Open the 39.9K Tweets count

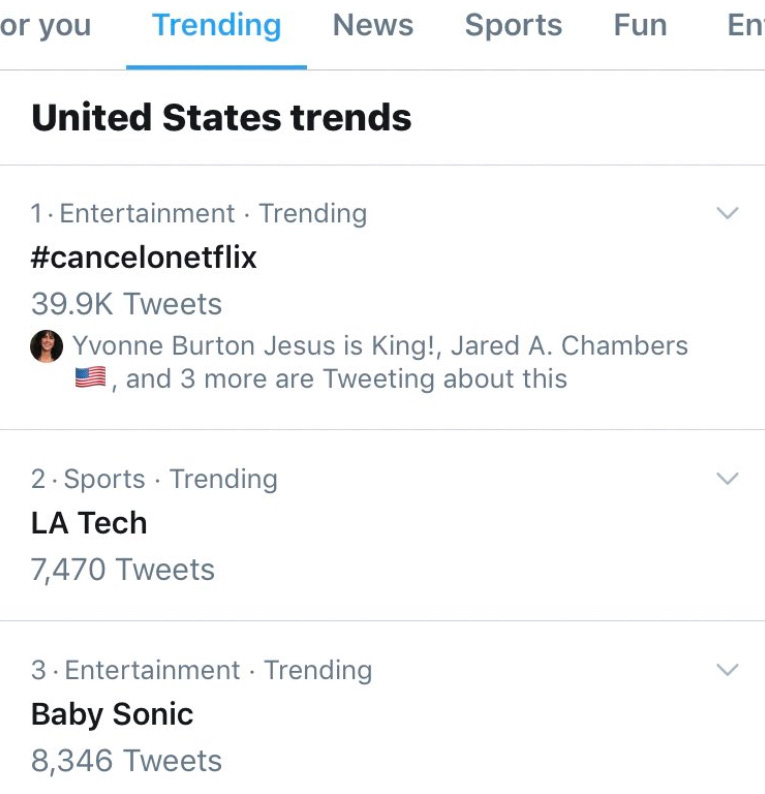[127, 304]
